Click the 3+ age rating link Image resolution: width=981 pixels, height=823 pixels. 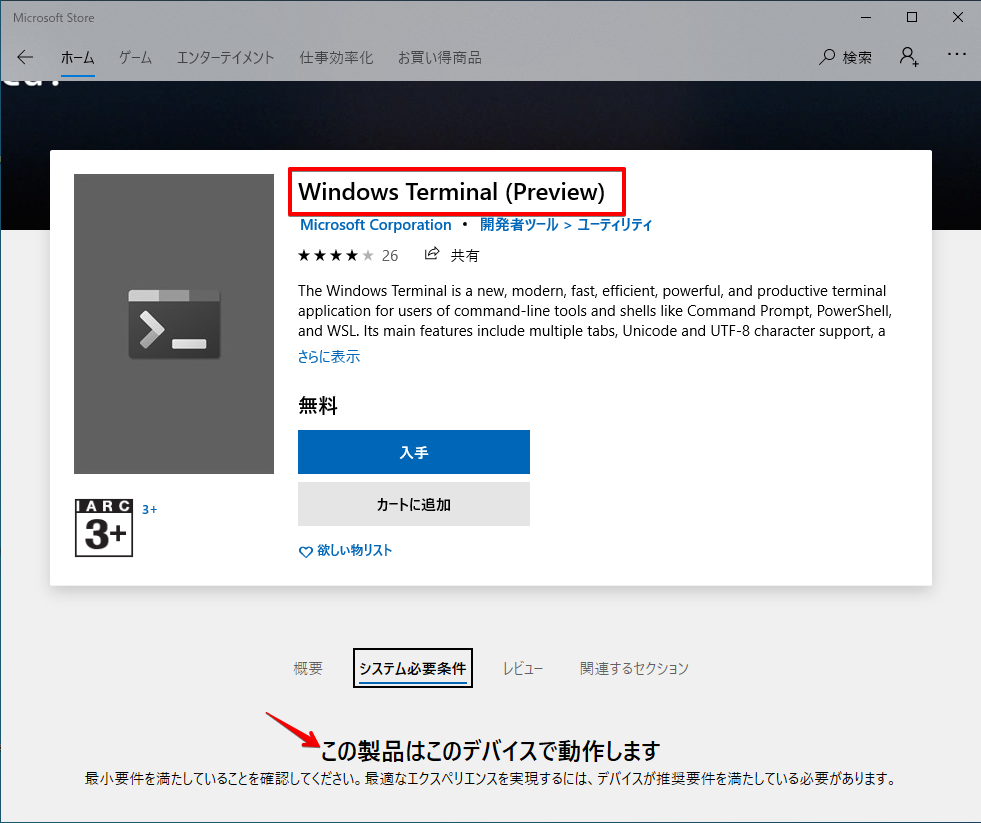(x=150, y=509)
